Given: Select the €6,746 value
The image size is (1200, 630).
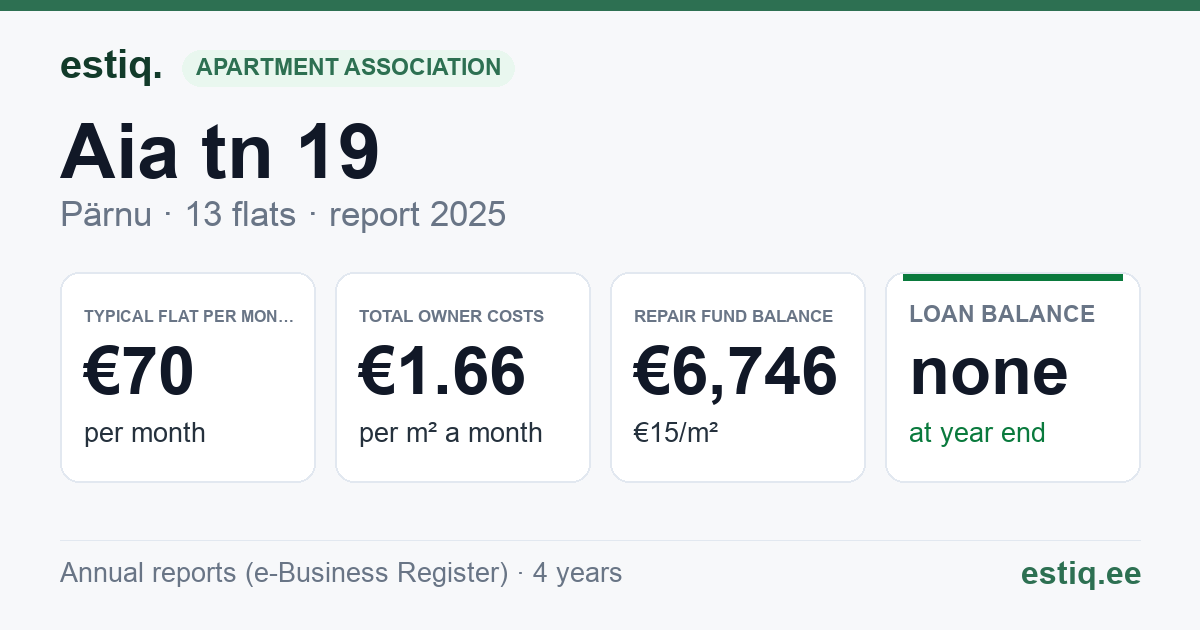Looking at the screenshot, I should [x=736, y=372].
